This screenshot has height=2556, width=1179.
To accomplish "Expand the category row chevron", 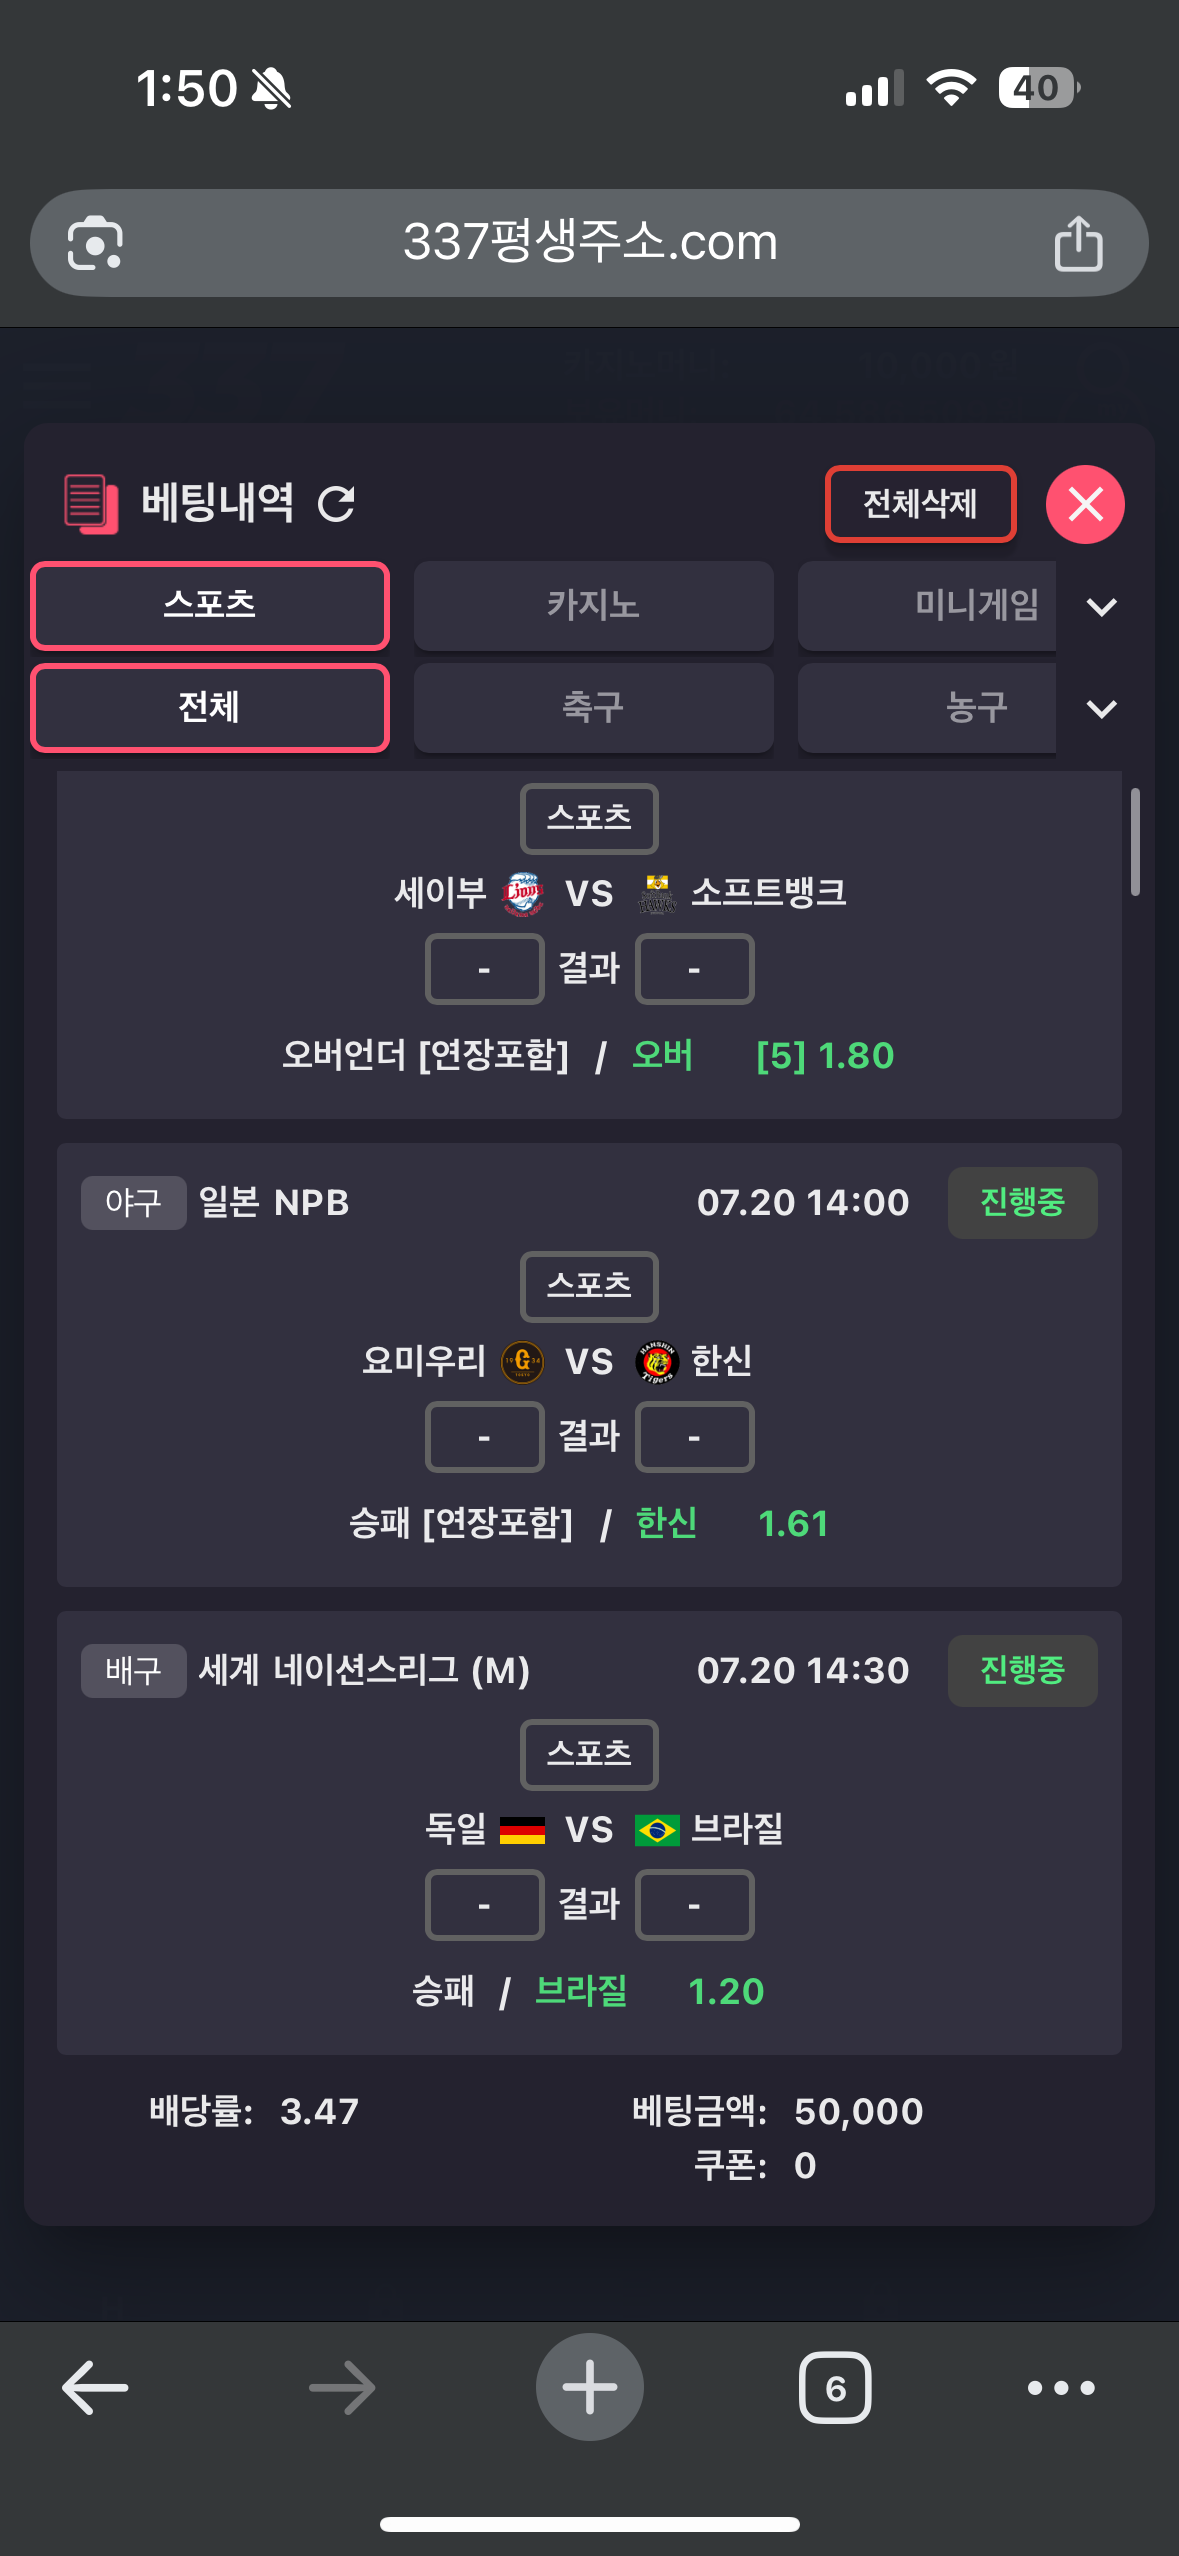I will click(x=1101, y=607).
